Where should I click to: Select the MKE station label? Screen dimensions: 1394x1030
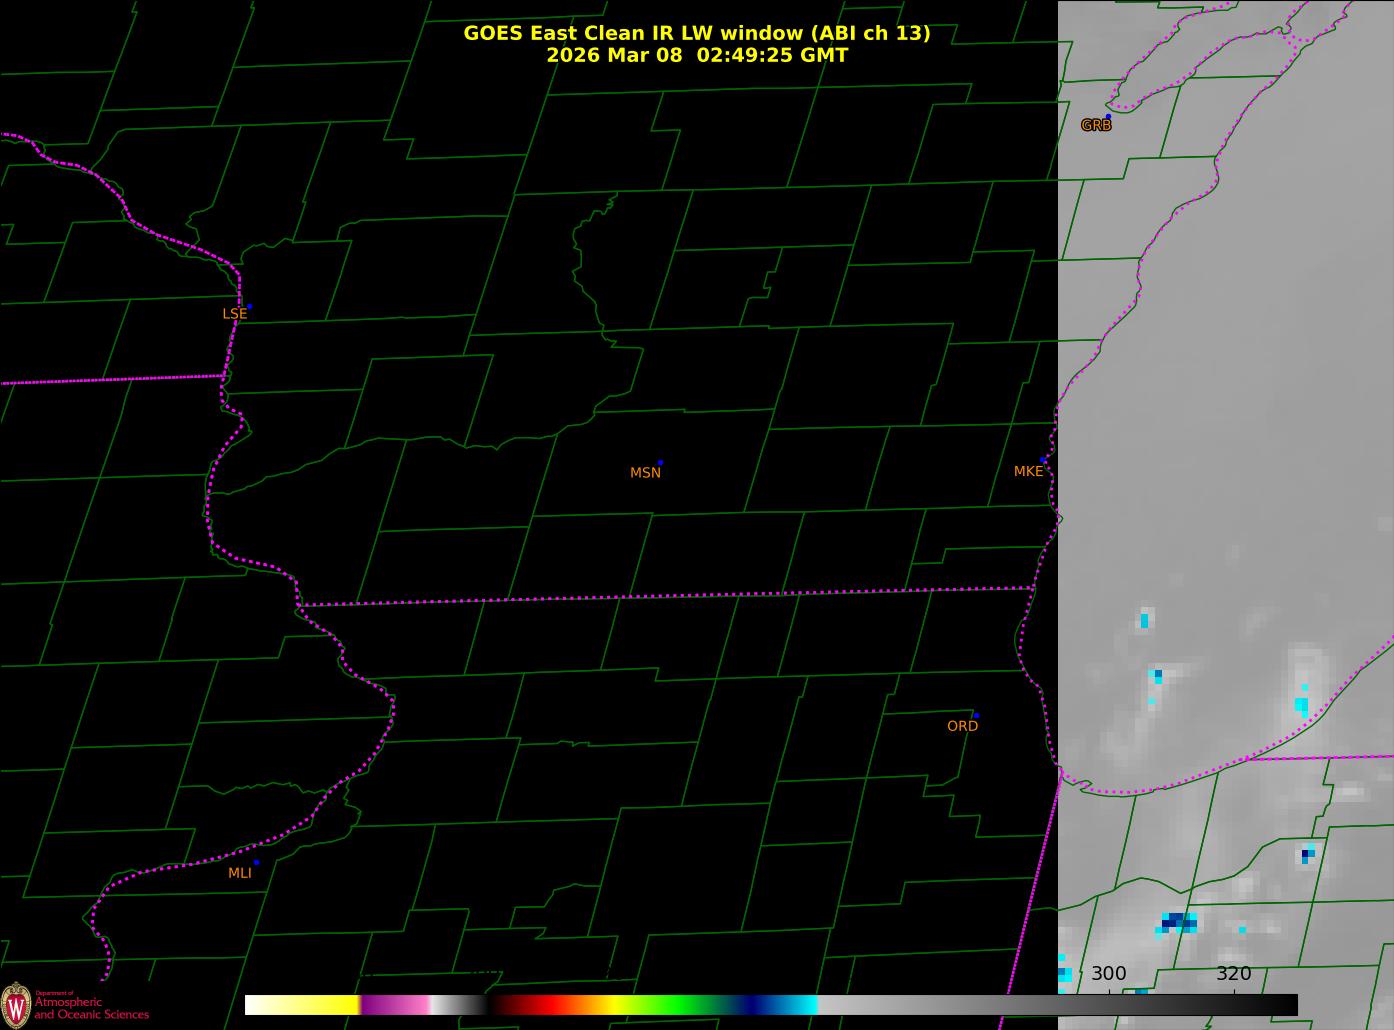[x=1028, y=471]
